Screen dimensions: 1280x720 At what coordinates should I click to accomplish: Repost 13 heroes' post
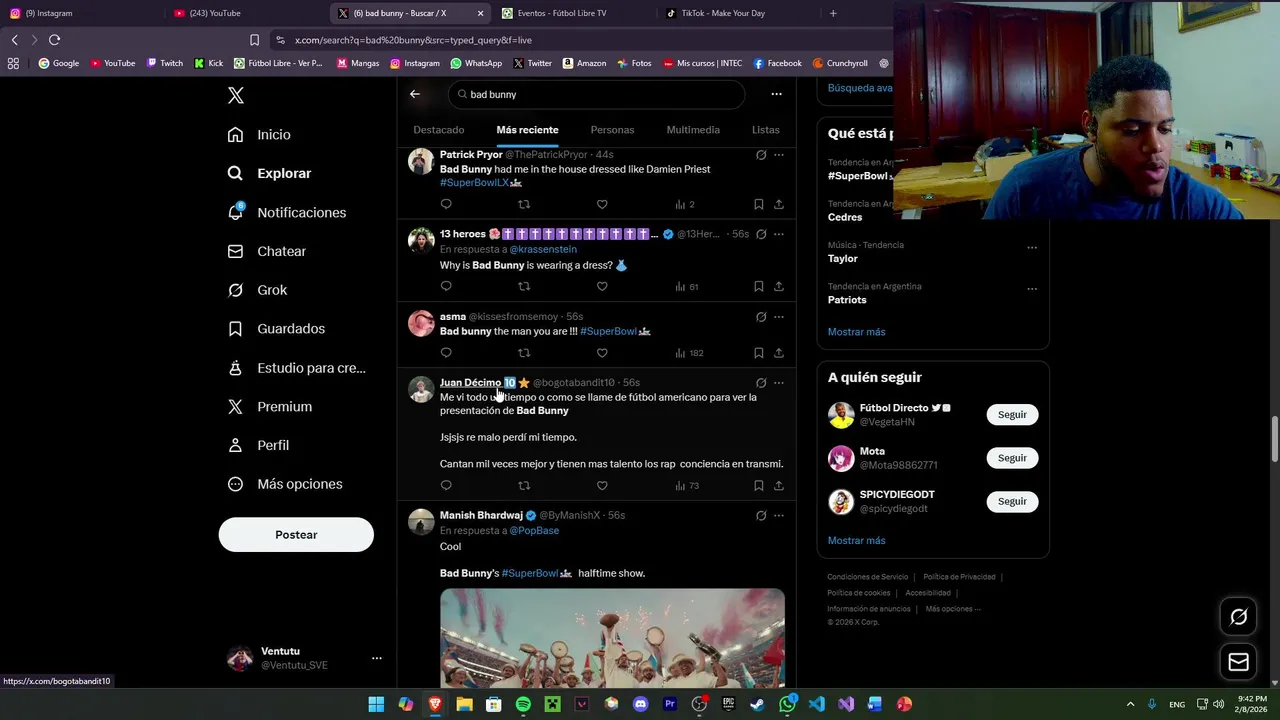click(524, 286)
